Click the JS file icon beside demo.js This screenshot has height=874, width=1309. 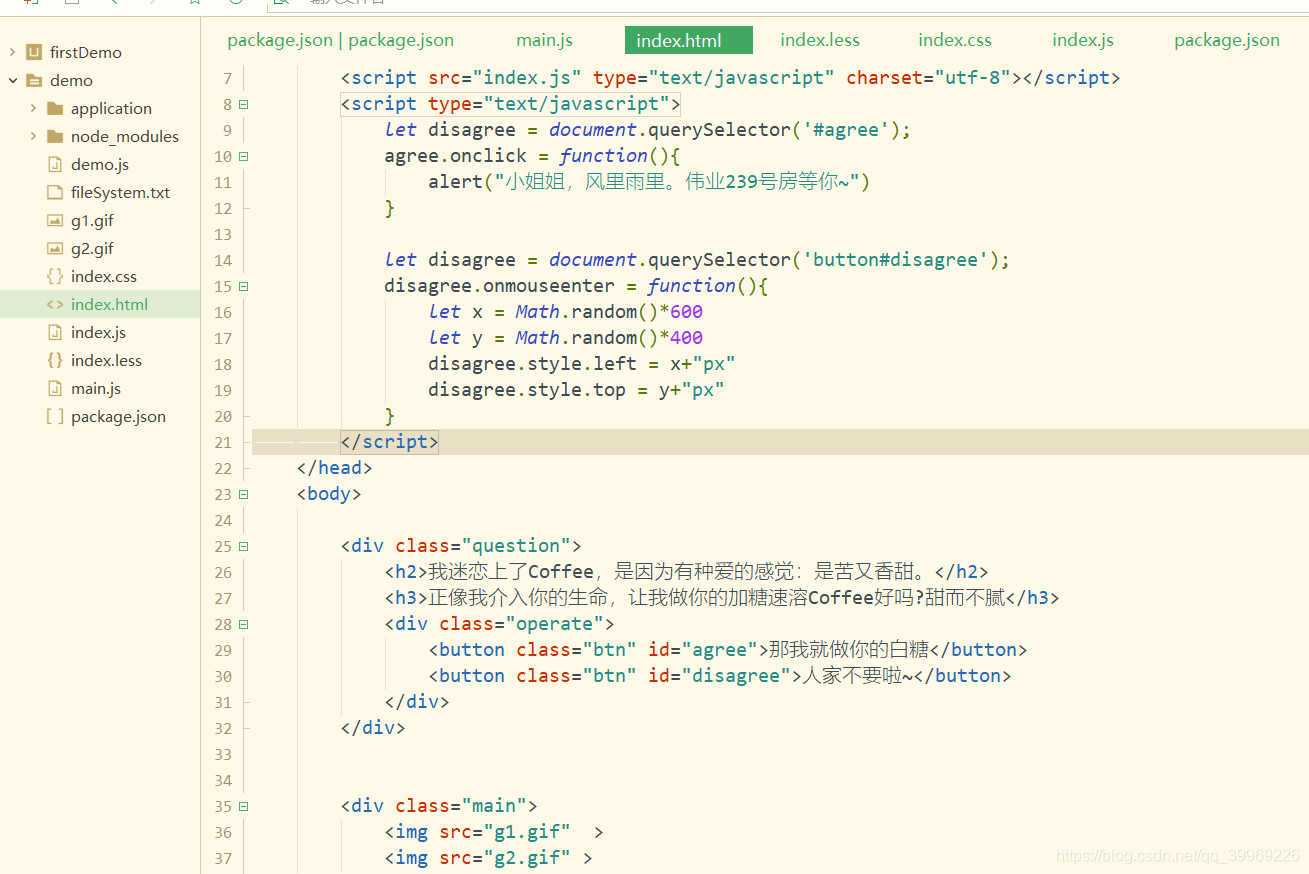(54, 164)
